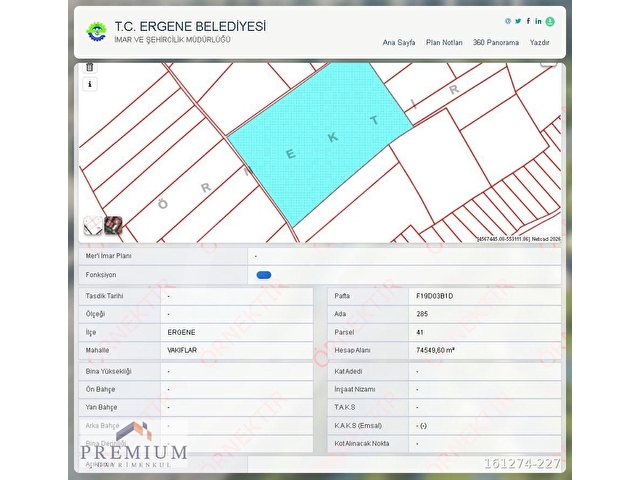Click the Kot Alınacak Nokta label
Screen dimensions: 640x480
(362, 443)
